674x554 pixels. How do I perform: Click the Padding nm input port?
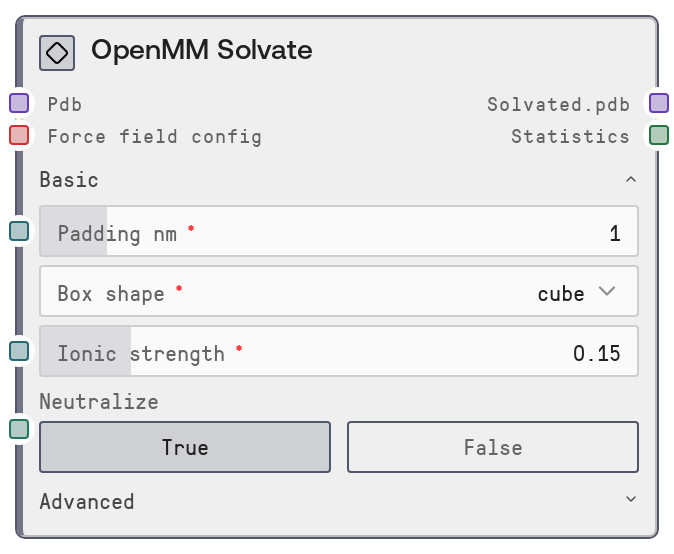click(x=19, y=232)
